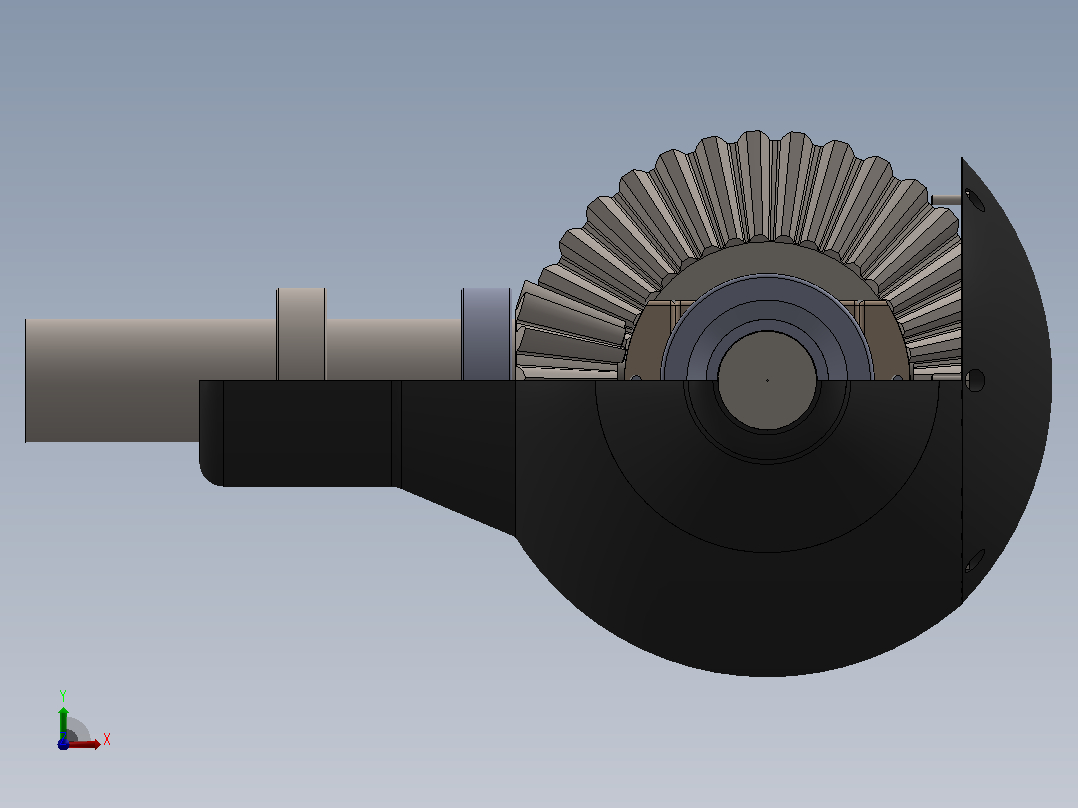Click the green Y axis arrow of the triad
The height and width of the screenshot is (808, 1078).
[x=63, y=723]
